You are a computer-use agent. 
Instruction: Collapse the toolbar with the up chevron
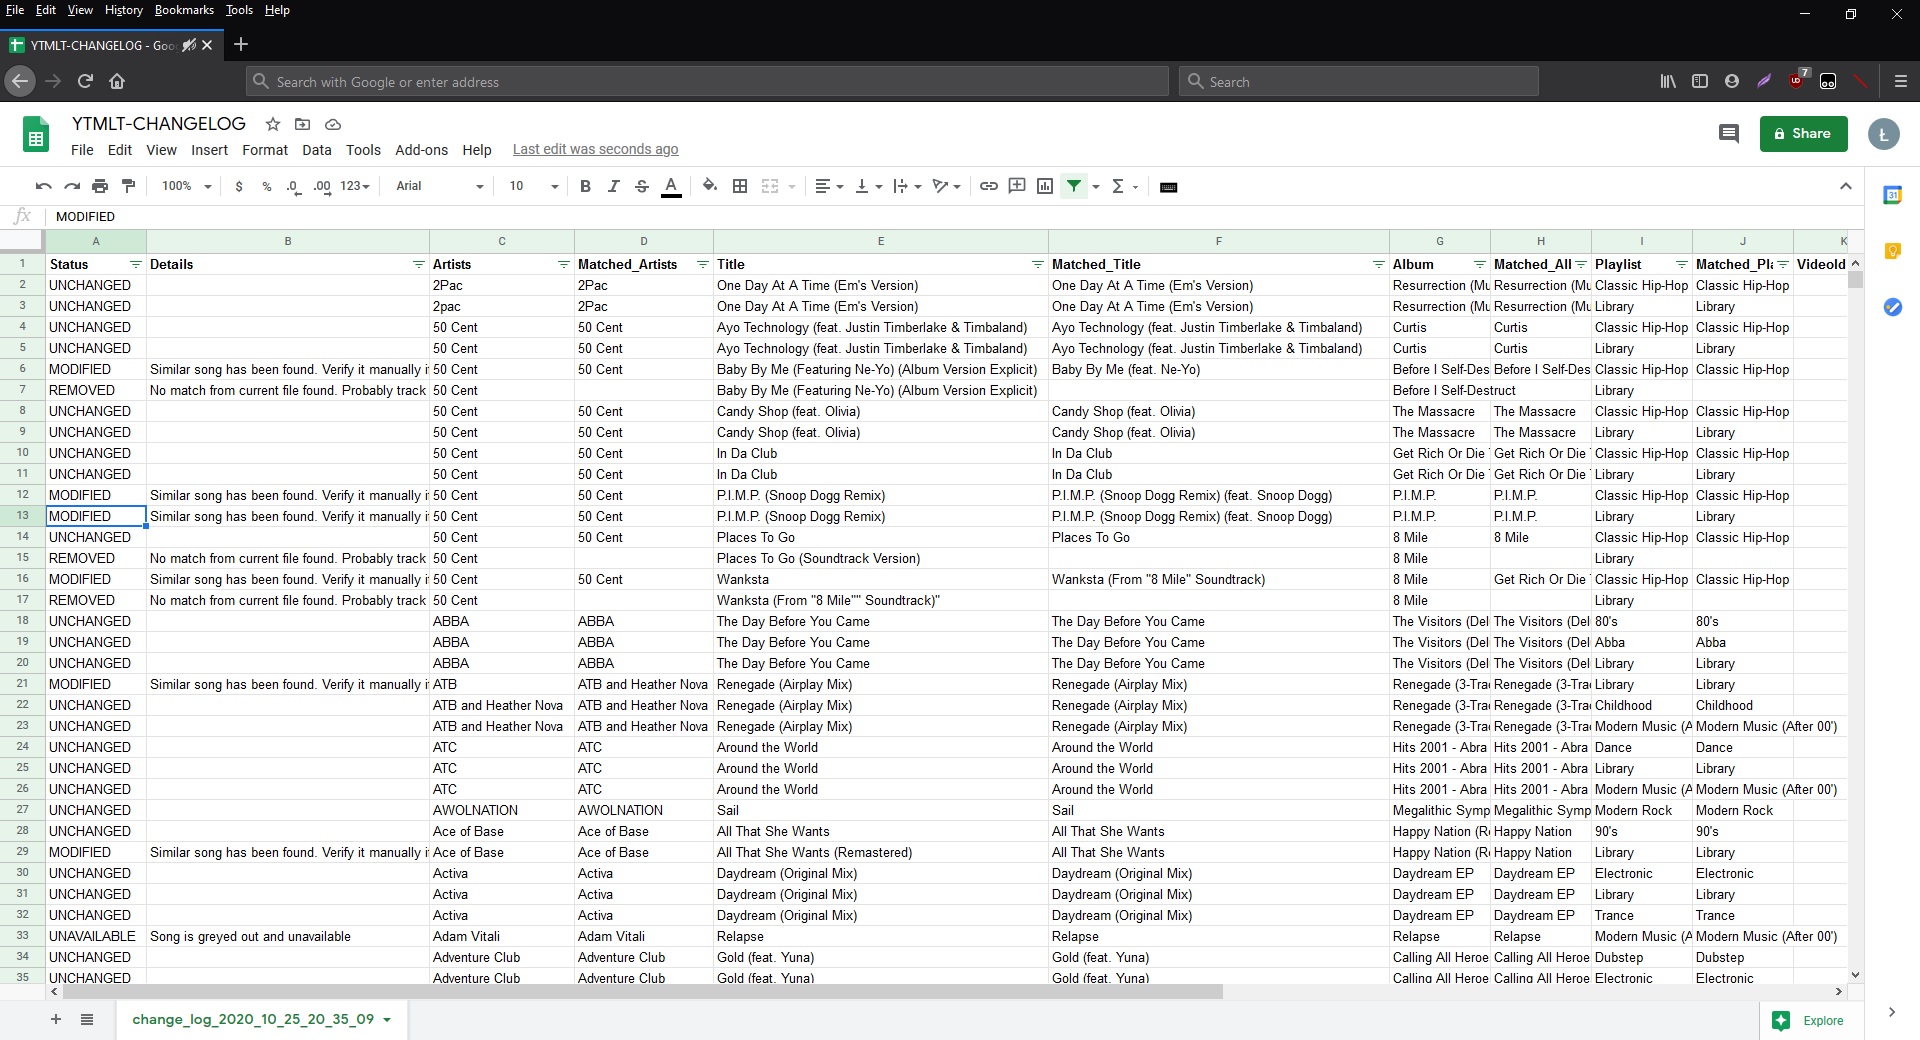pyautogui.click(x=1846, y=186)
